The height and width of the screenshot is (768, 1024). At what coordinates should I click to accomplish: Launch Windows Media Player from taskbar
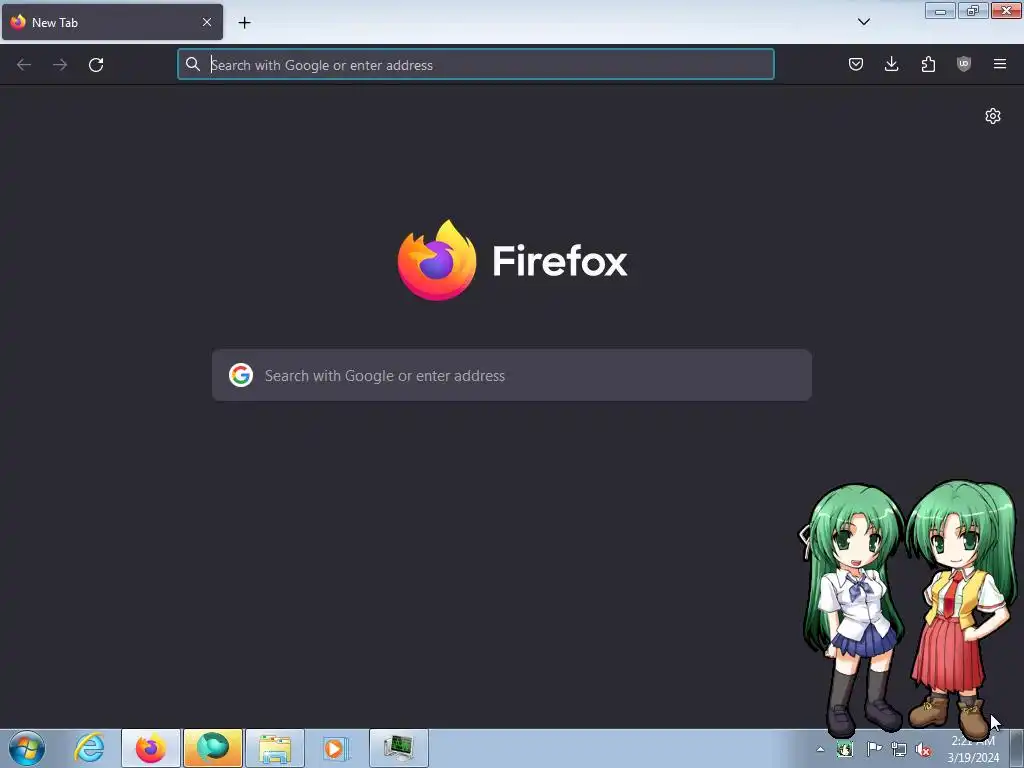coord(335,748)
